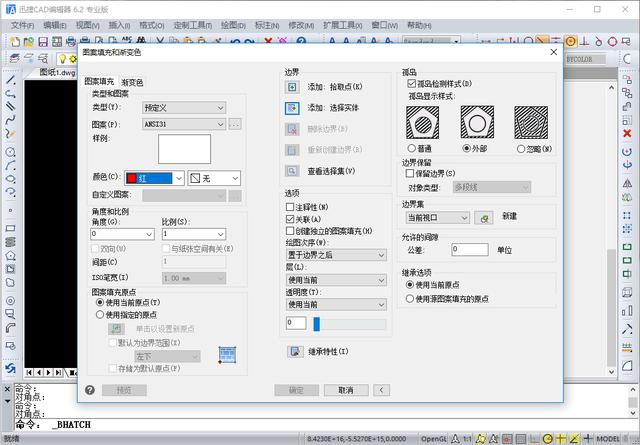This screenshot has height=445, width=640.
Task: Click the View Selections magnifier icon
Action: pos(292,171)
